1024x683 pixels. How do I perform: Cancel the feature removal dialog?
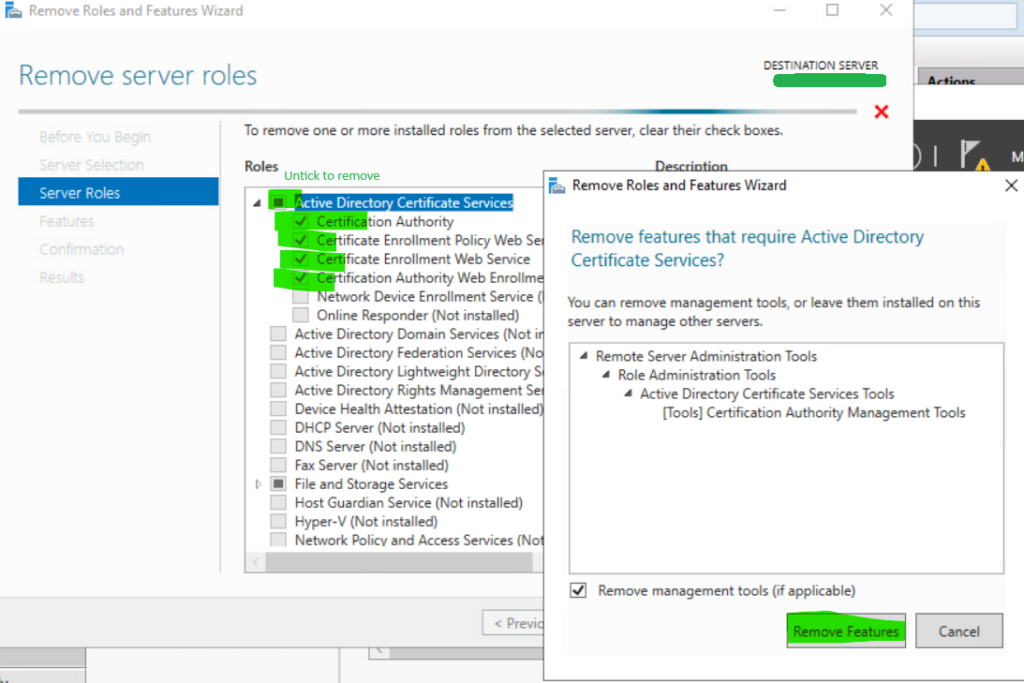click(x=958, y=631)
